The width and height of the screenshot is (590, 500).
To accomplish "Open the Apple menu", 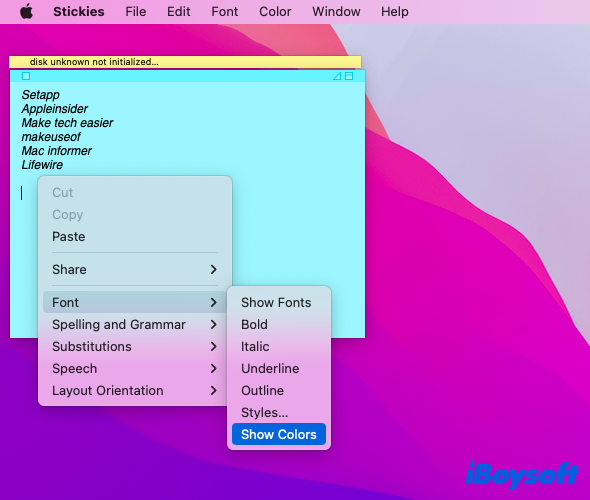I will pos(26,12).
